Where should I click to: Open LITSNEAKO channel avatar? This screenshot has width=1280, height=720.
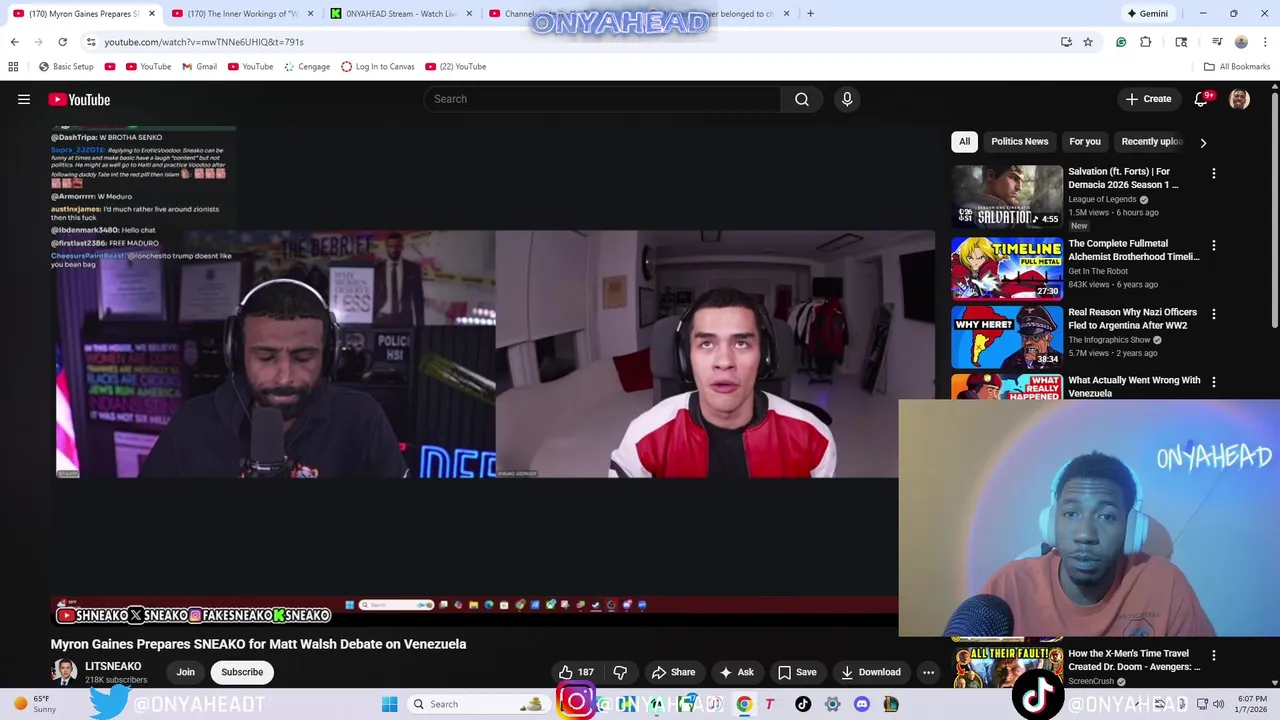64,672
